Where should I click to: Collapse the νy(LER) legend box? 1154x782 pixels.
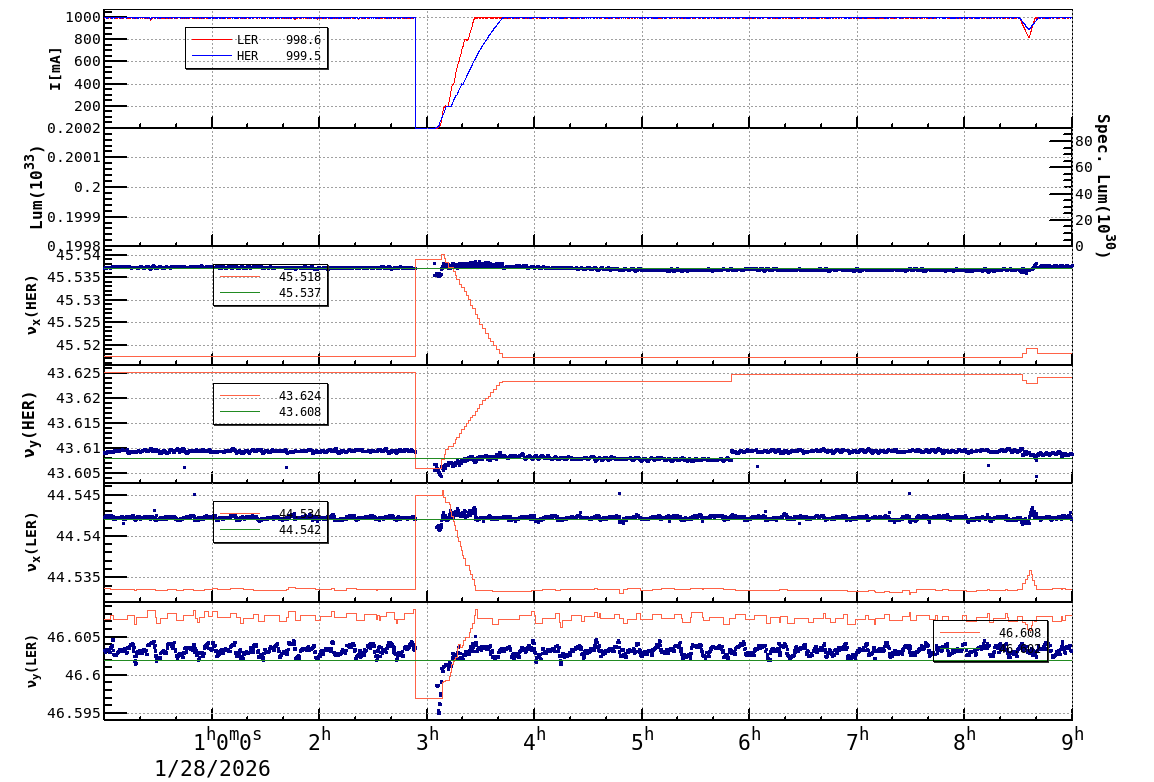pyautogui.click(x=990, y=640)
